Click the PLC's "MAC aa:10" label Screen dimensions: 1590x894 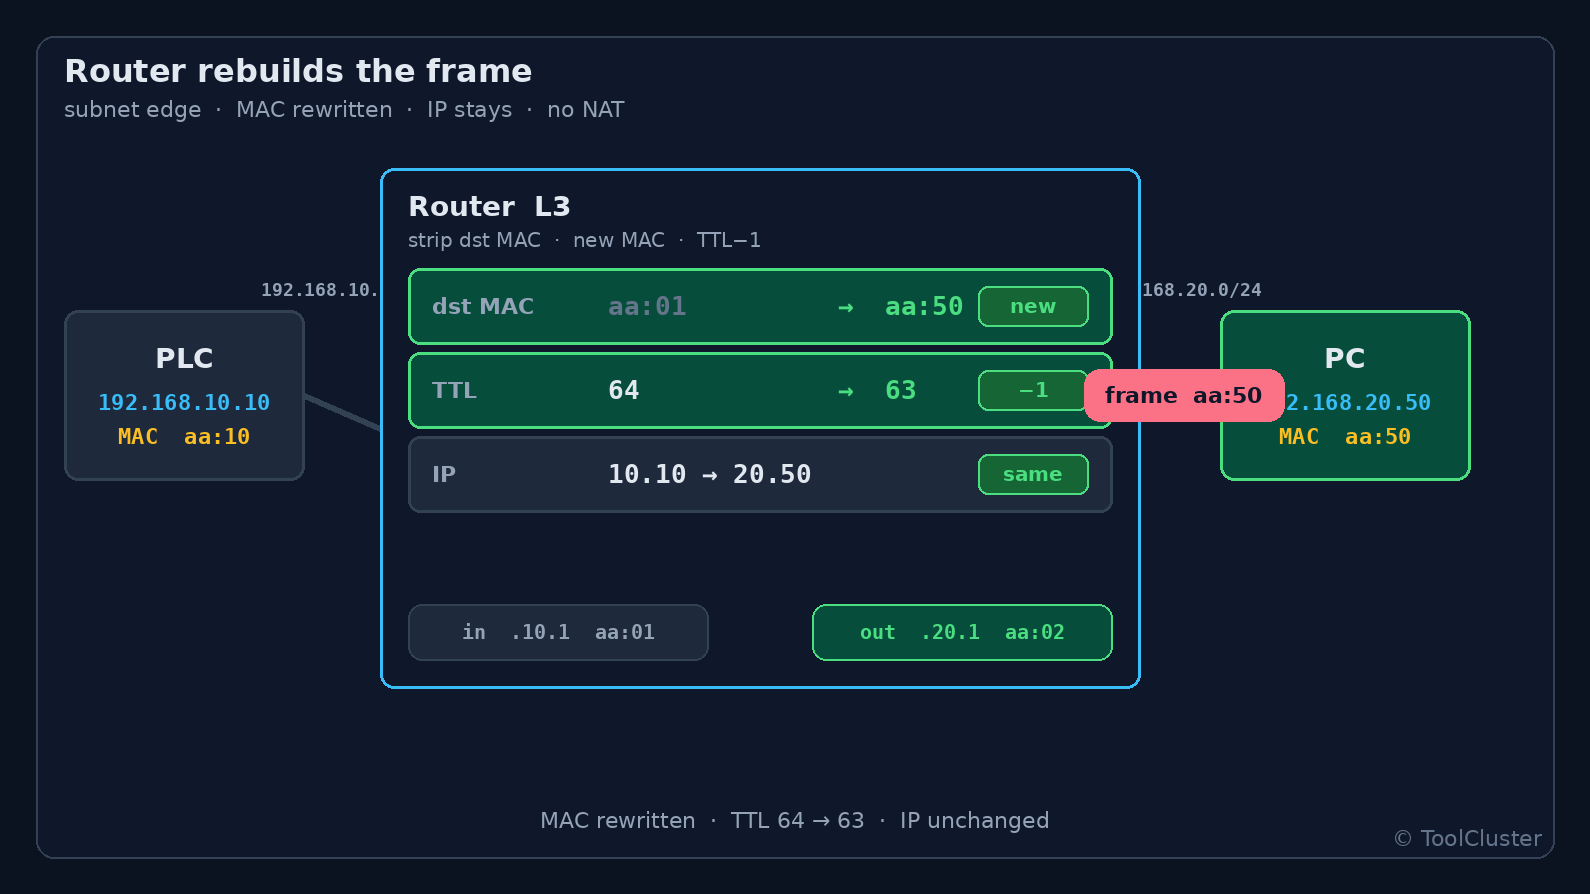tap(184, 436)
